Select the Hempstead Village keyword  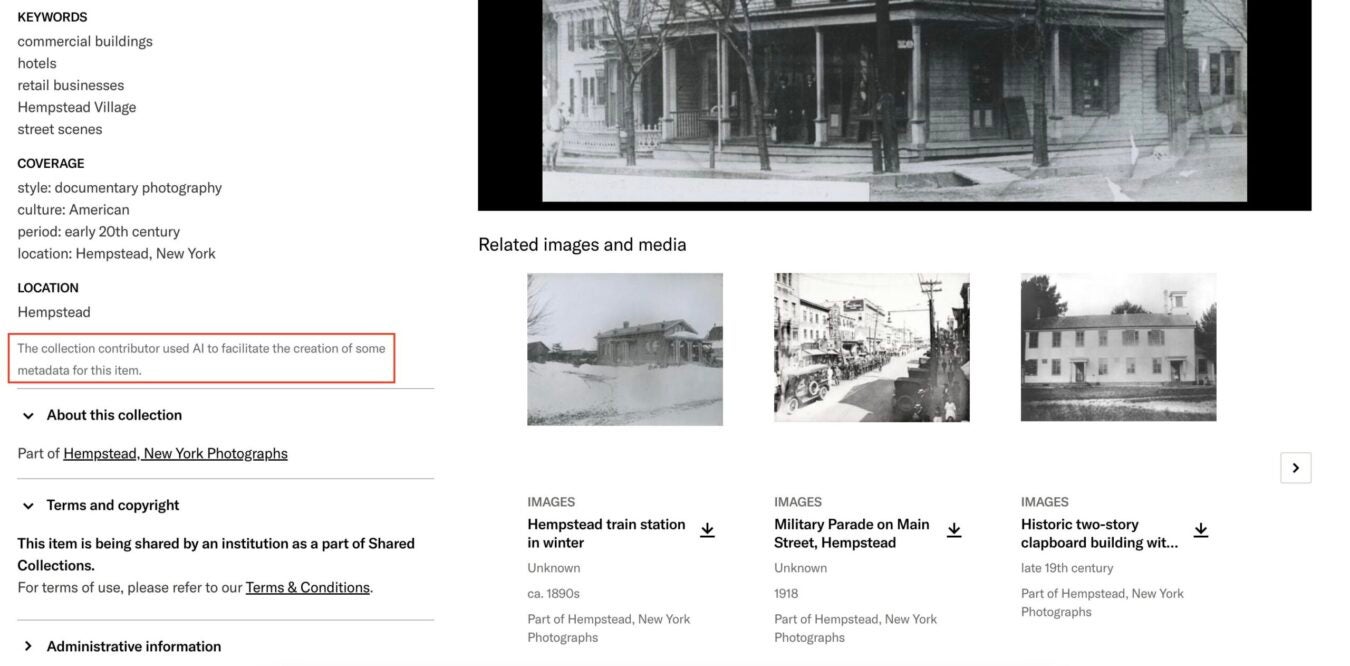[76, 107]
